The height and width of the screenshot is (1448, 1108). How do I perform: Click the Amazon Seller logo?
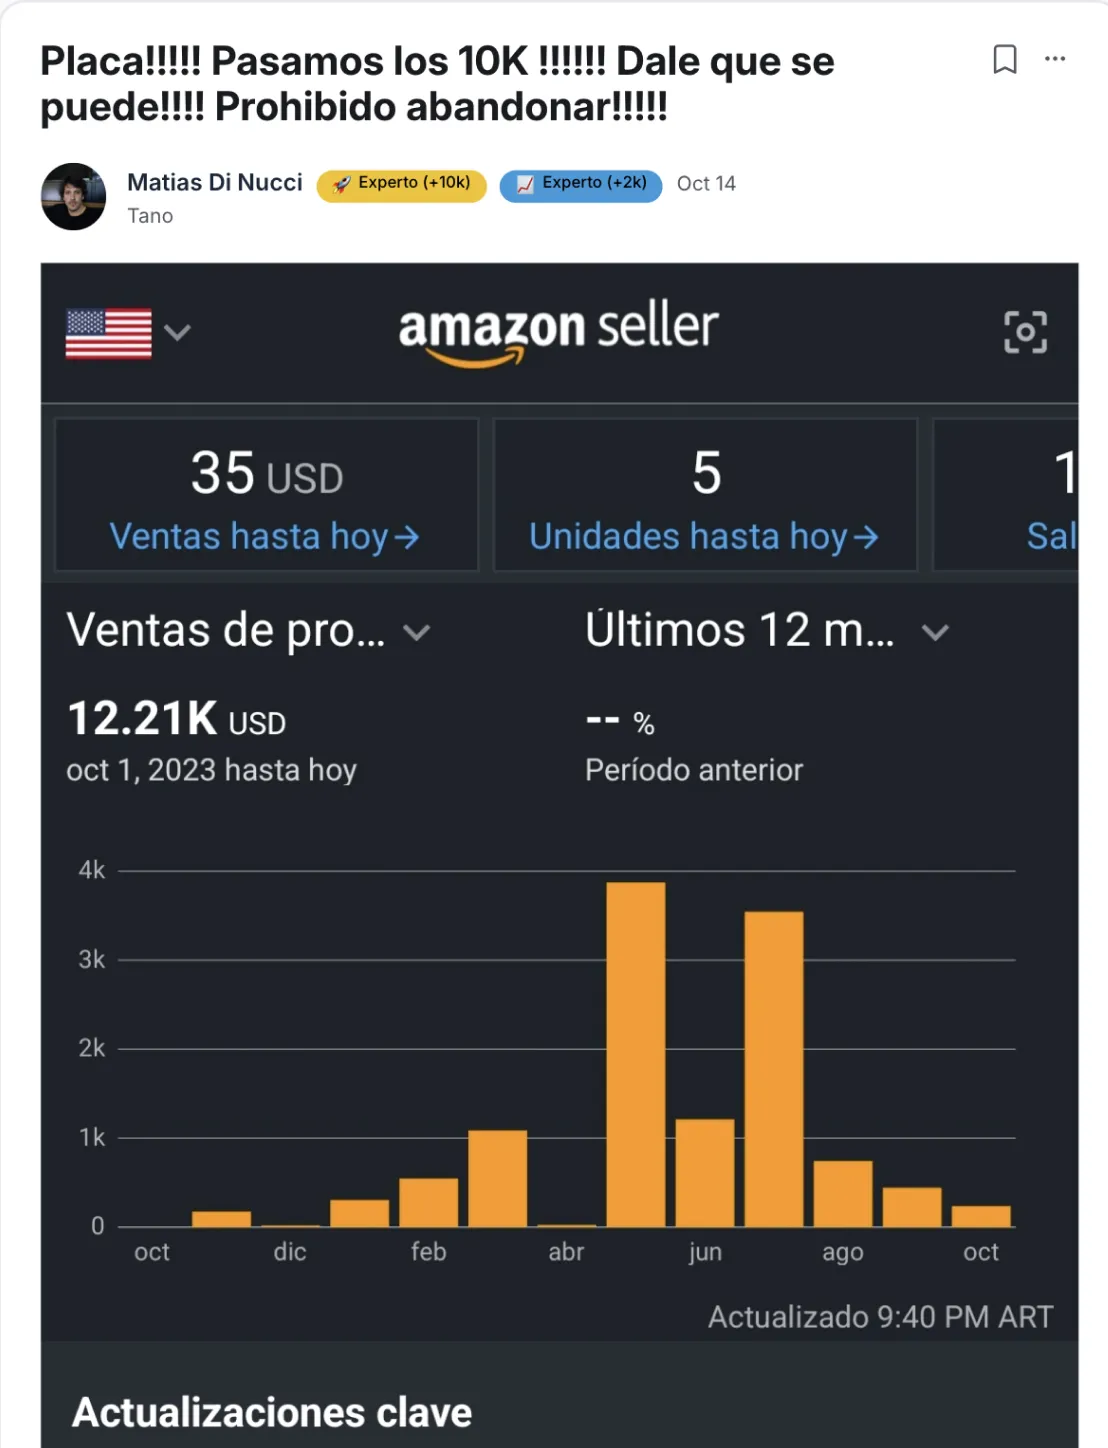558,332
